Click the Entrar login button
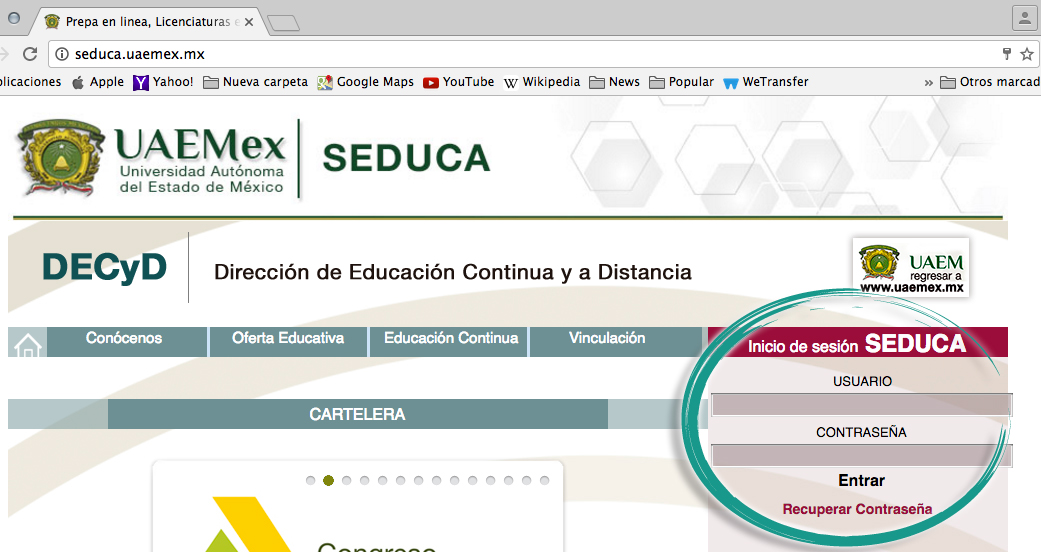This screenshot has height=552, width=1041. (x=861, y=480)
